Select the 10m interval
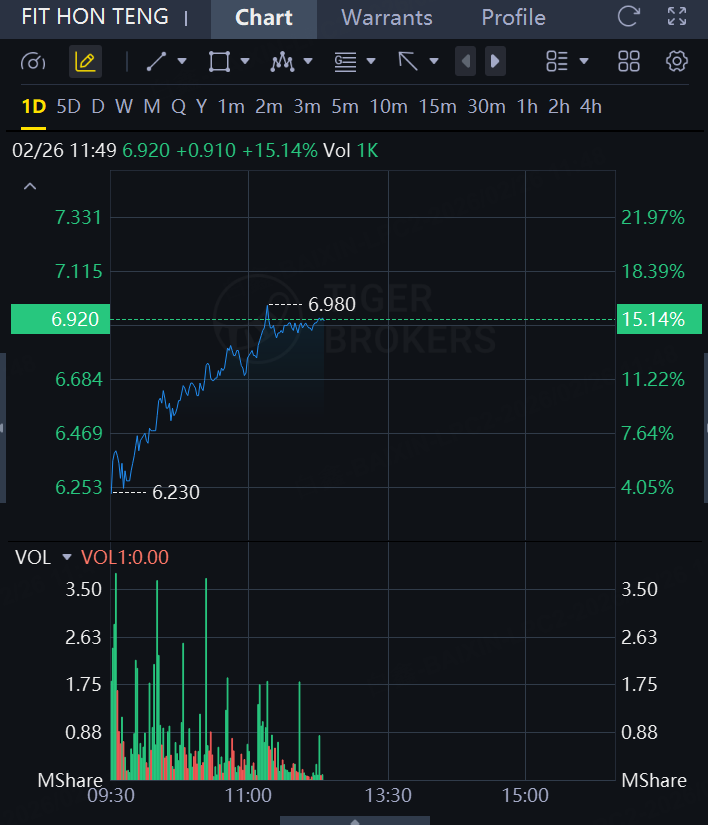The height and width of the screenshot is (825, 708). pyautogui.click(x=388, y=107)
